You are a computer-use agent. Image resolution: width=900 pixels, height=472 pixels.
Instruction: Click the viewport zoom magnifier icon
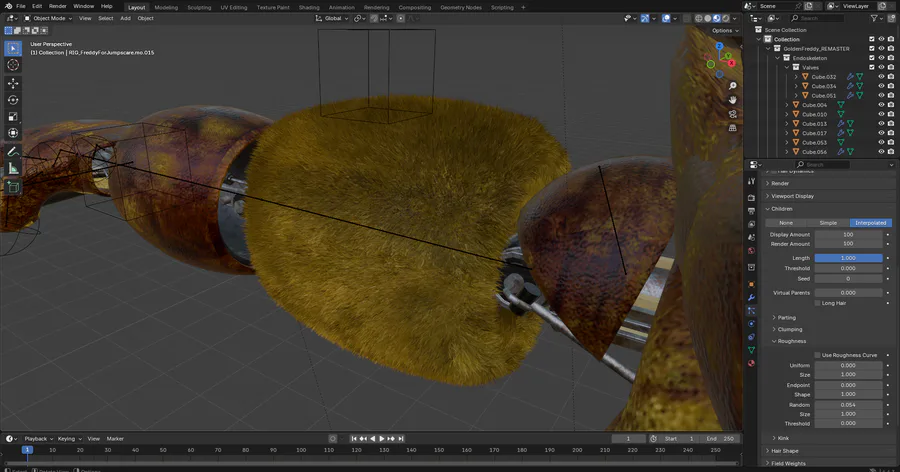732,86
